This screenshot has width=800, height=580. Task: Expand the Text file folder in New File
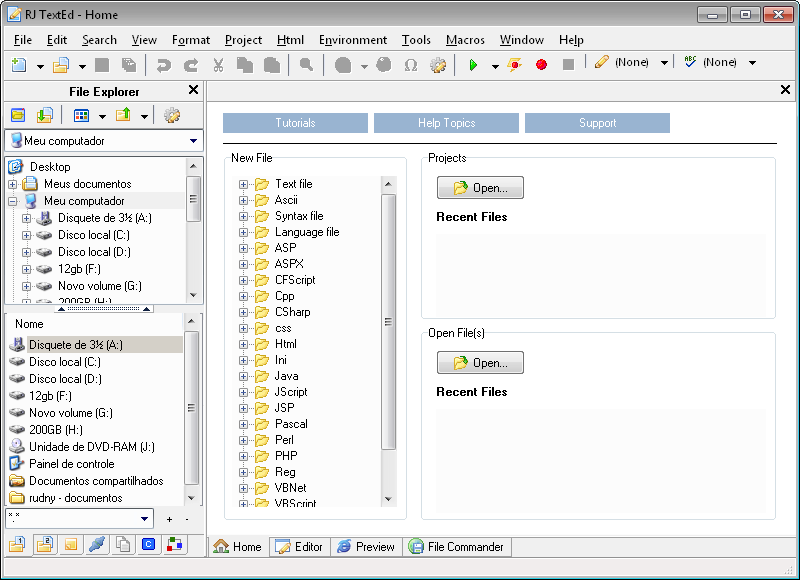point(243,184)
